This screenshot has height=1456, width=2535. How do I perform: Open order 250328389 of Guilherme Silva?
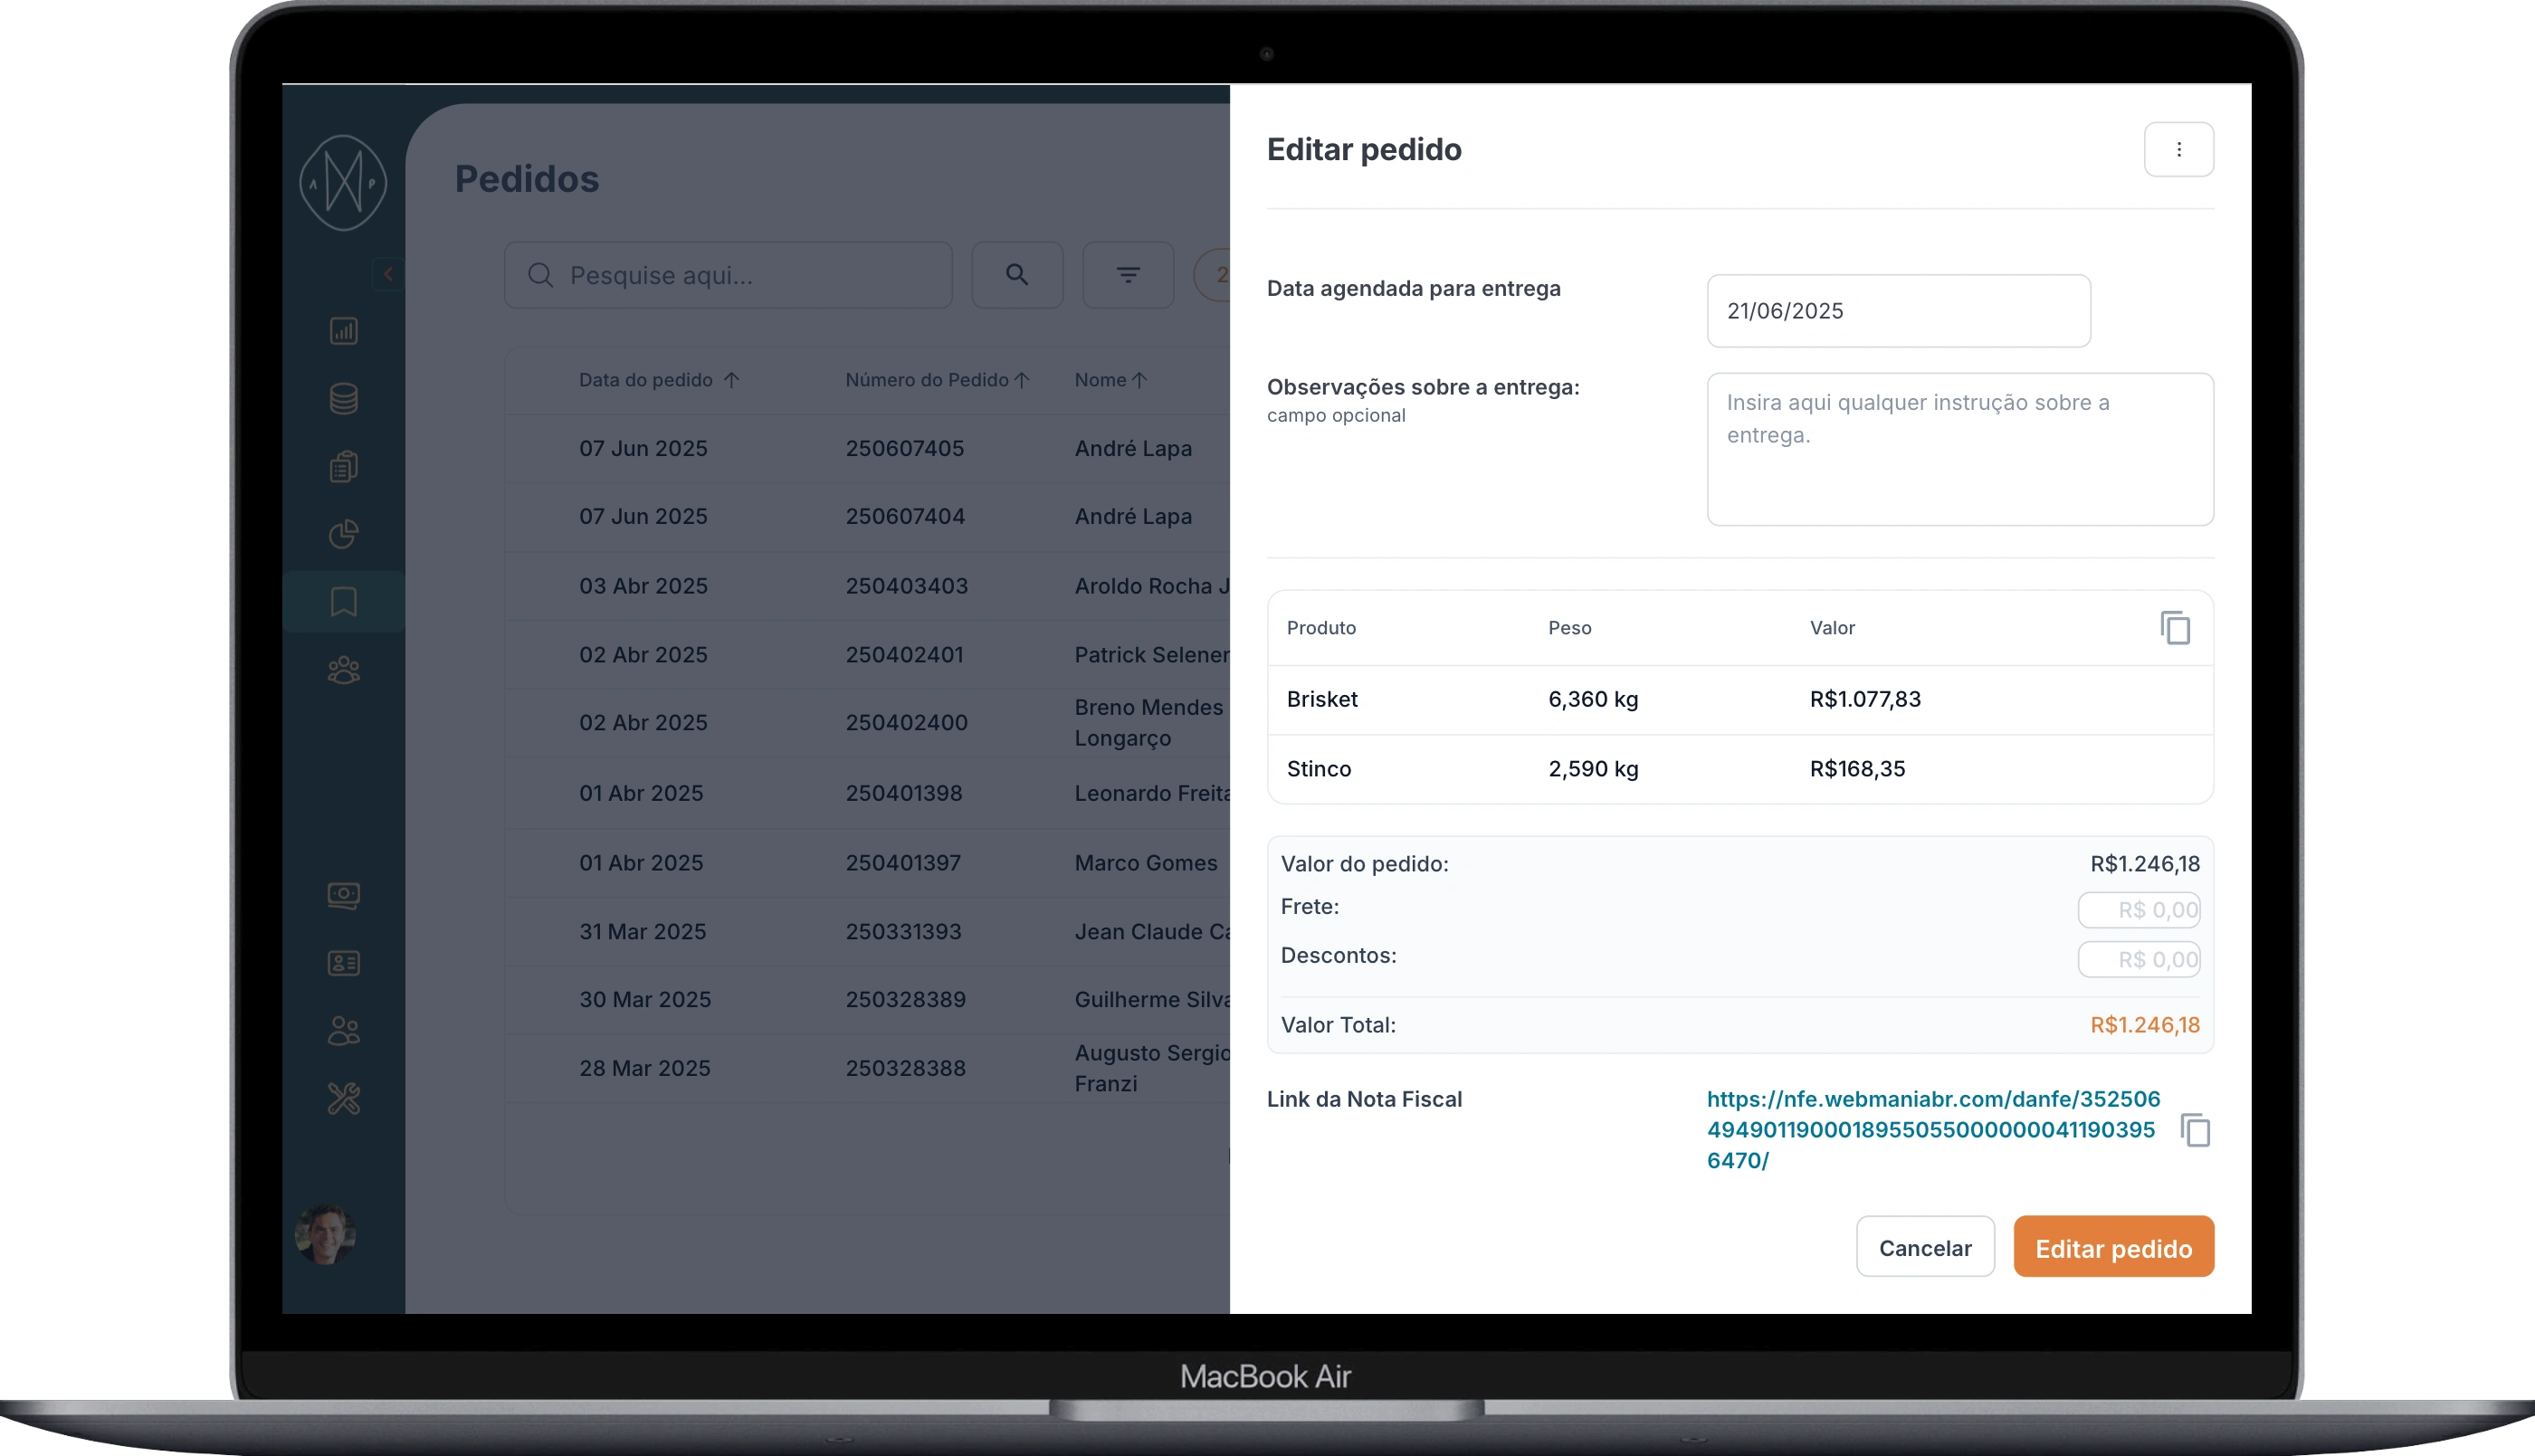(x=867, y=1000)
